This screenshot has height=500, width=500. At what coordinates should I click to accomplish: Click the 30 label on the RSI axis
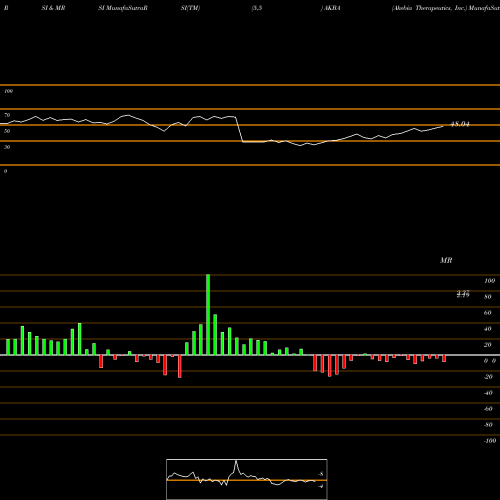coord(7,147)
